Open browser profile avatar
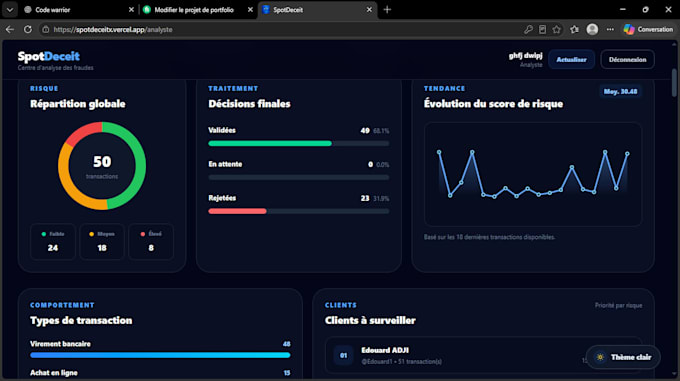The height and width of the screenshot is (381, 680). click(592, 29)
